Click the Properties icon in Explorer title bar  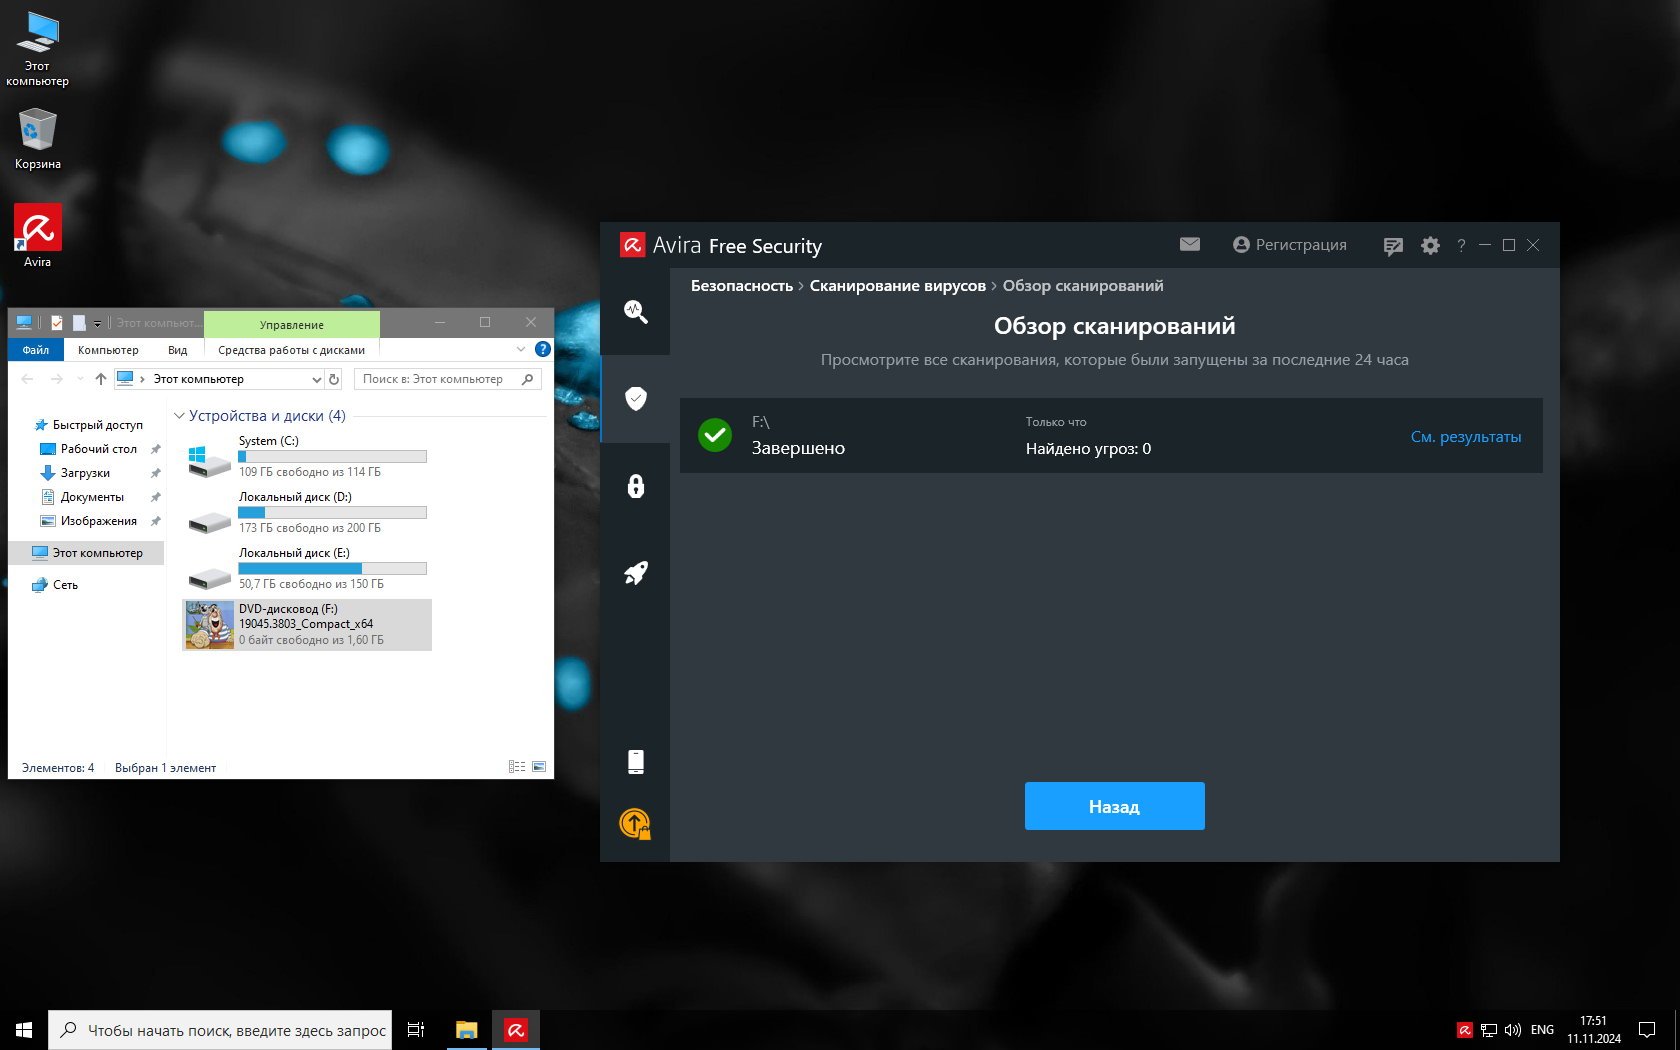[x=57, y=323]
